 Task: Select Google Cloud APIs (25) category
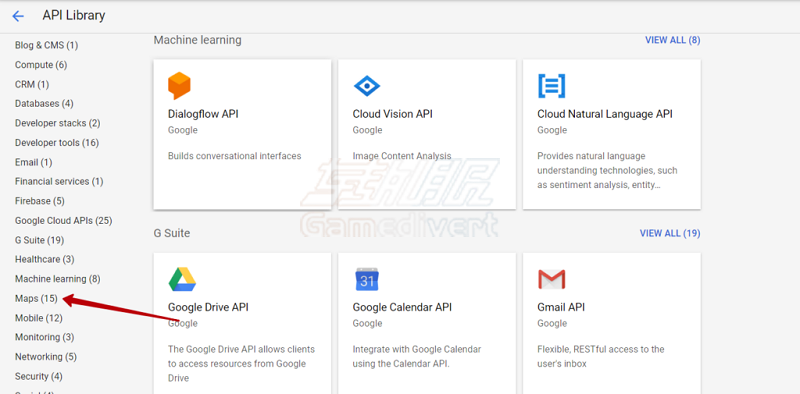(x=64, y=220)
